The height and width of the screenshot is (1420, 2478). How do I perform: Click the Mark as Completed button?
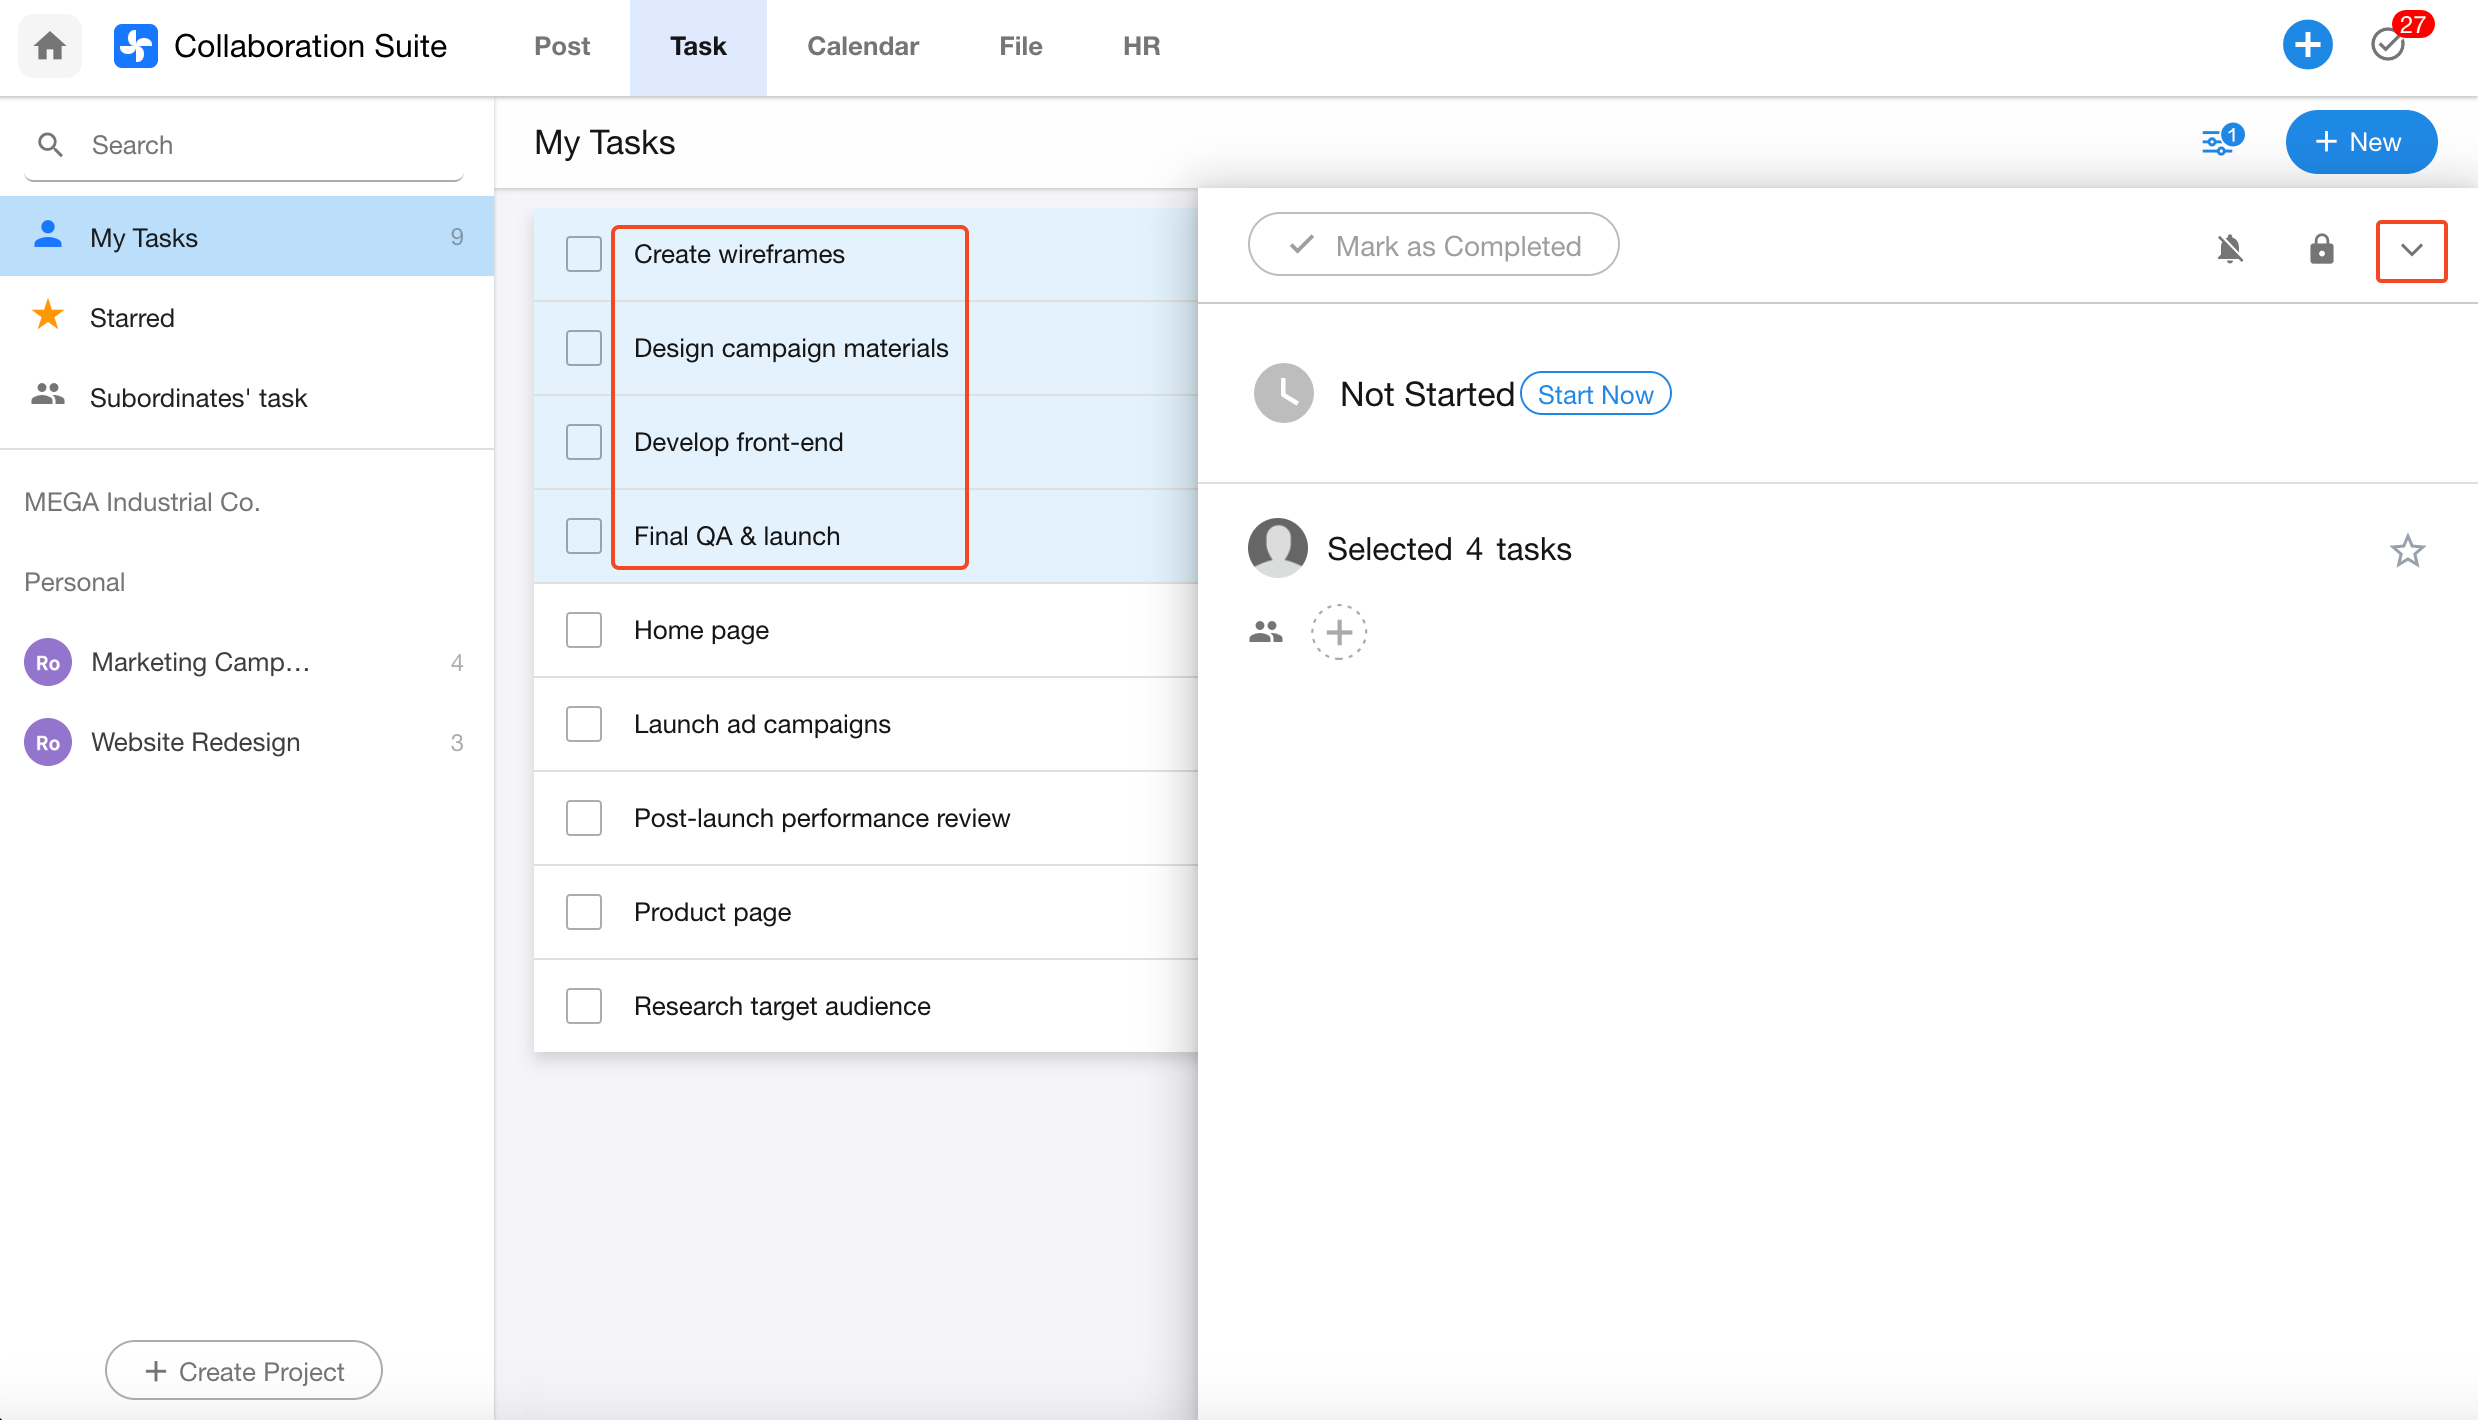point(1433,245)
